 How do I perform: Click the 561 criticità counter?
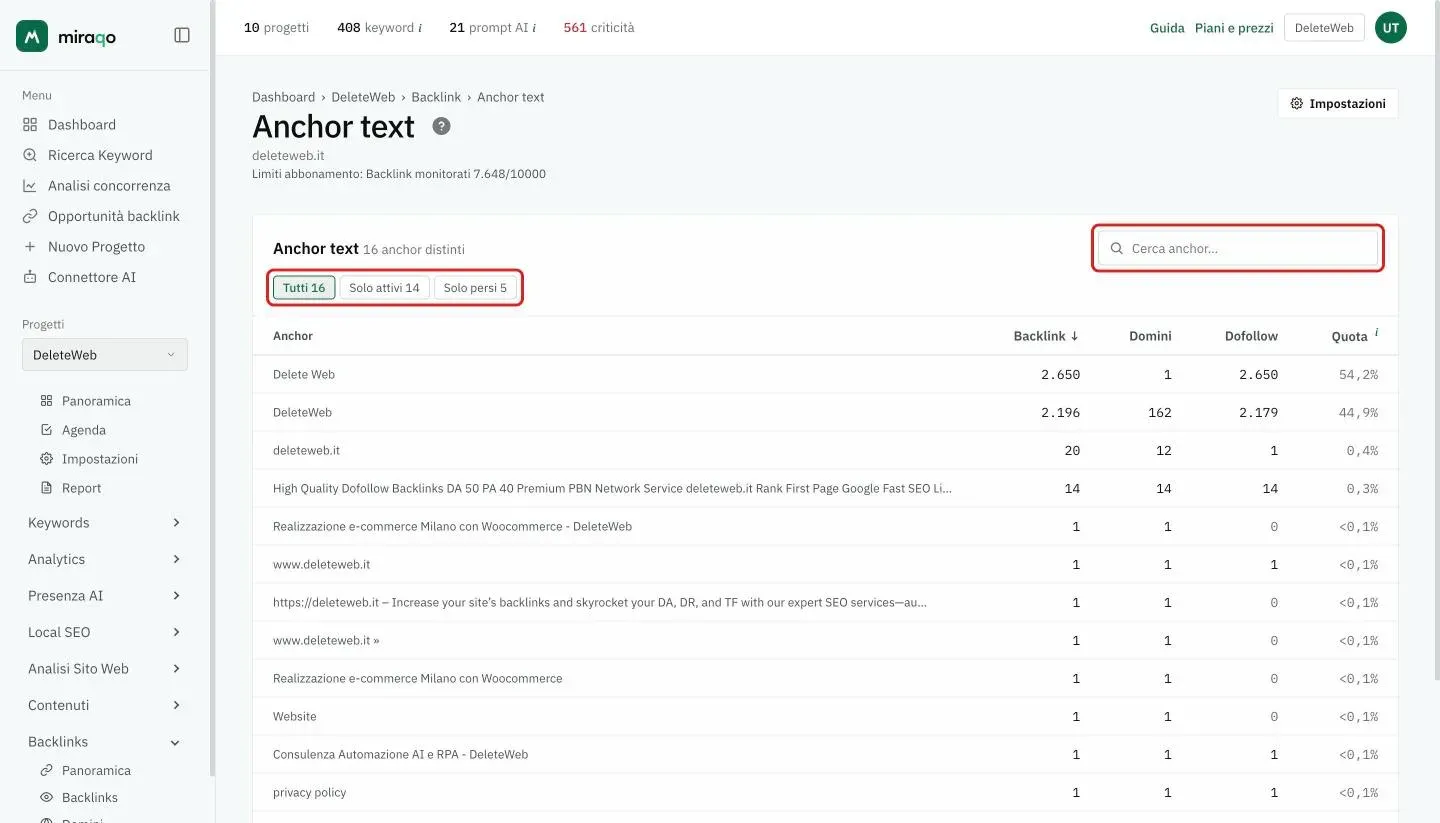[x=599, y=28]
